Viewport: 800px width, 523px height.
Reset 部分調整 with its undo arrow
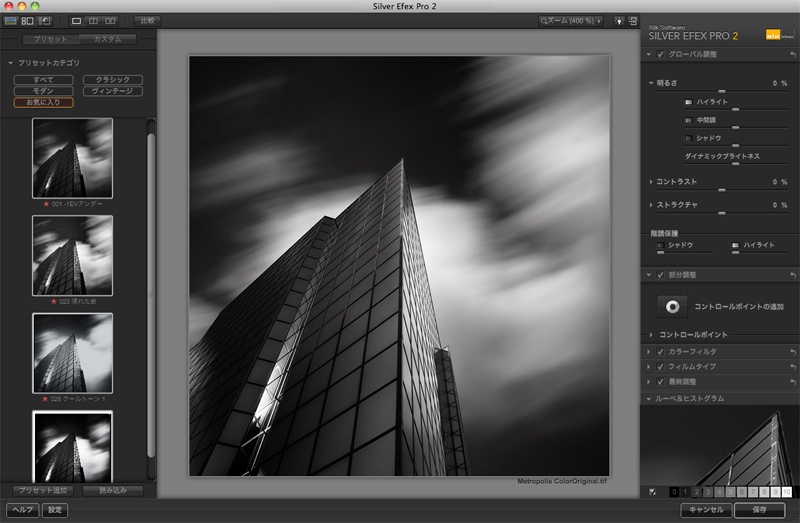[x=793, y=275]
